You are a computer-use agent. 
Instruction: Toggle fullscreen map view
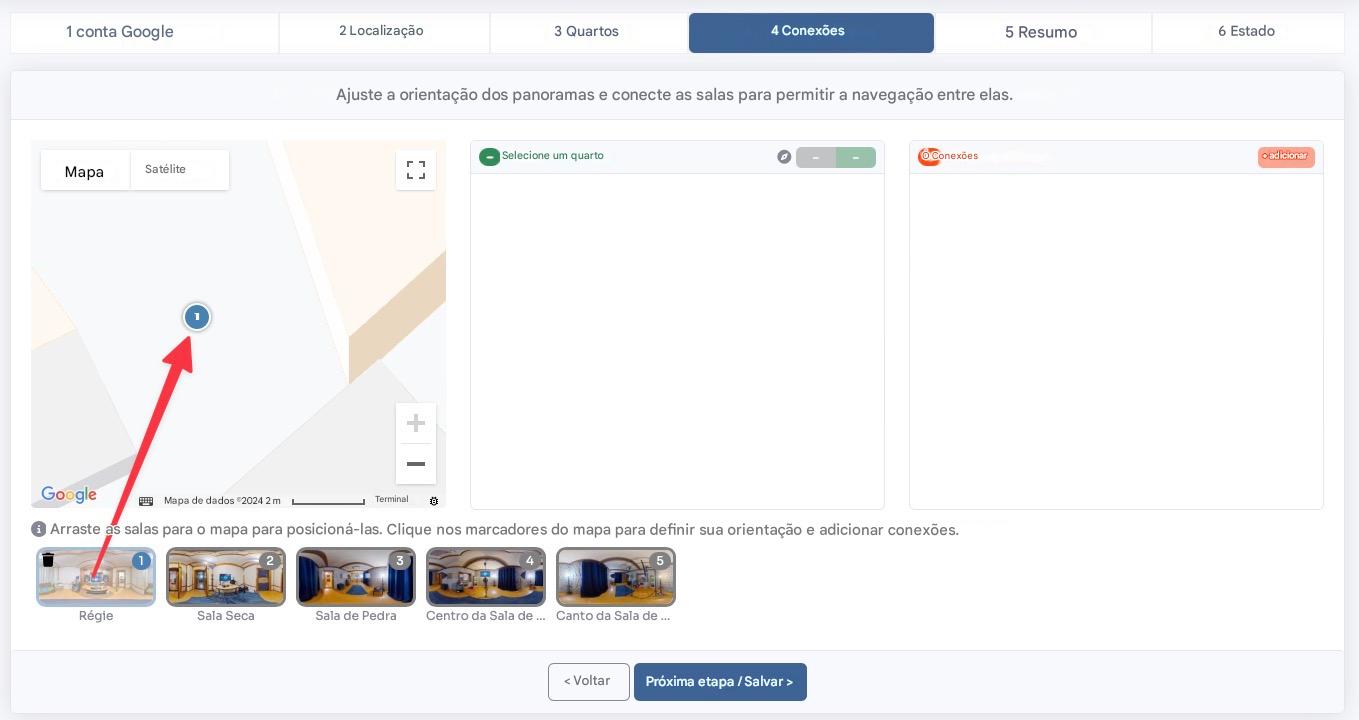[x=416, y=170]
